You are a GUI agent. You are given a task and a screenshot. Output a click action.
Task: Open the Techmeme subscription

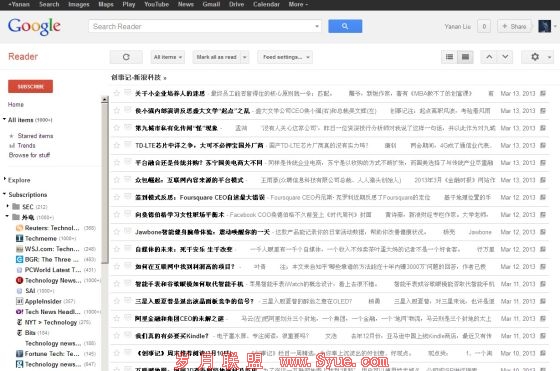46,238
